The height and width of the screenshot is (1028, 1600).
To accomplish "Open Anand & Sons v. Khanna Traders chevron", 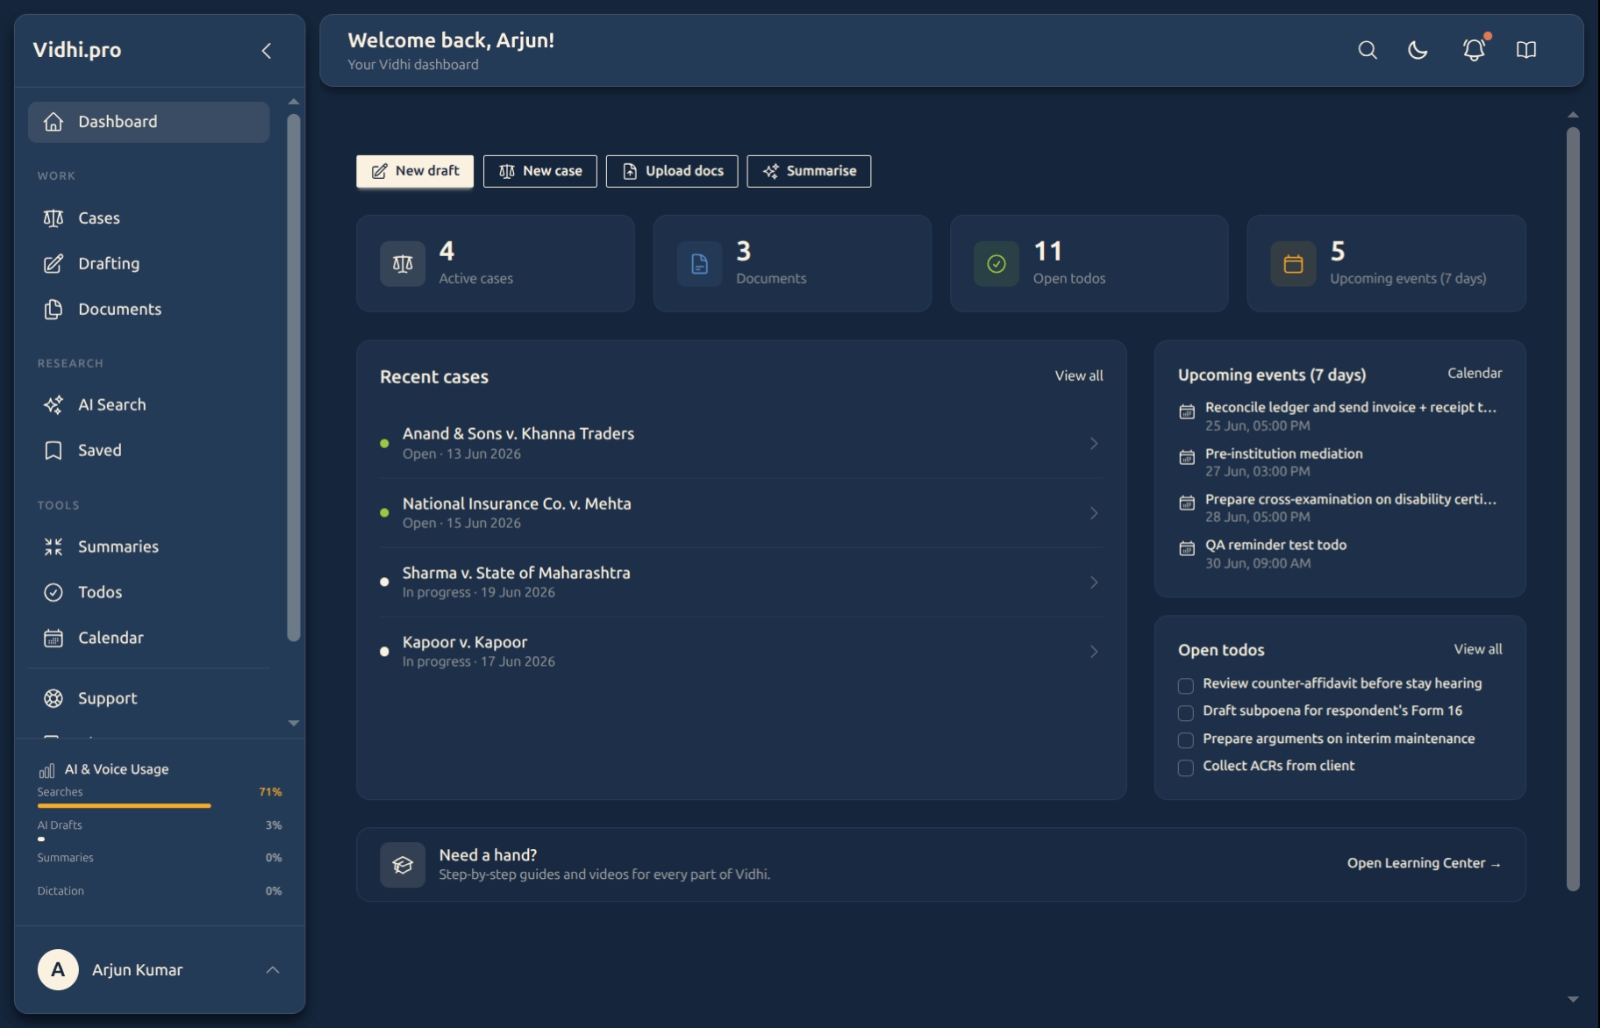I will pyautogui.click(x=1094, y=444).
